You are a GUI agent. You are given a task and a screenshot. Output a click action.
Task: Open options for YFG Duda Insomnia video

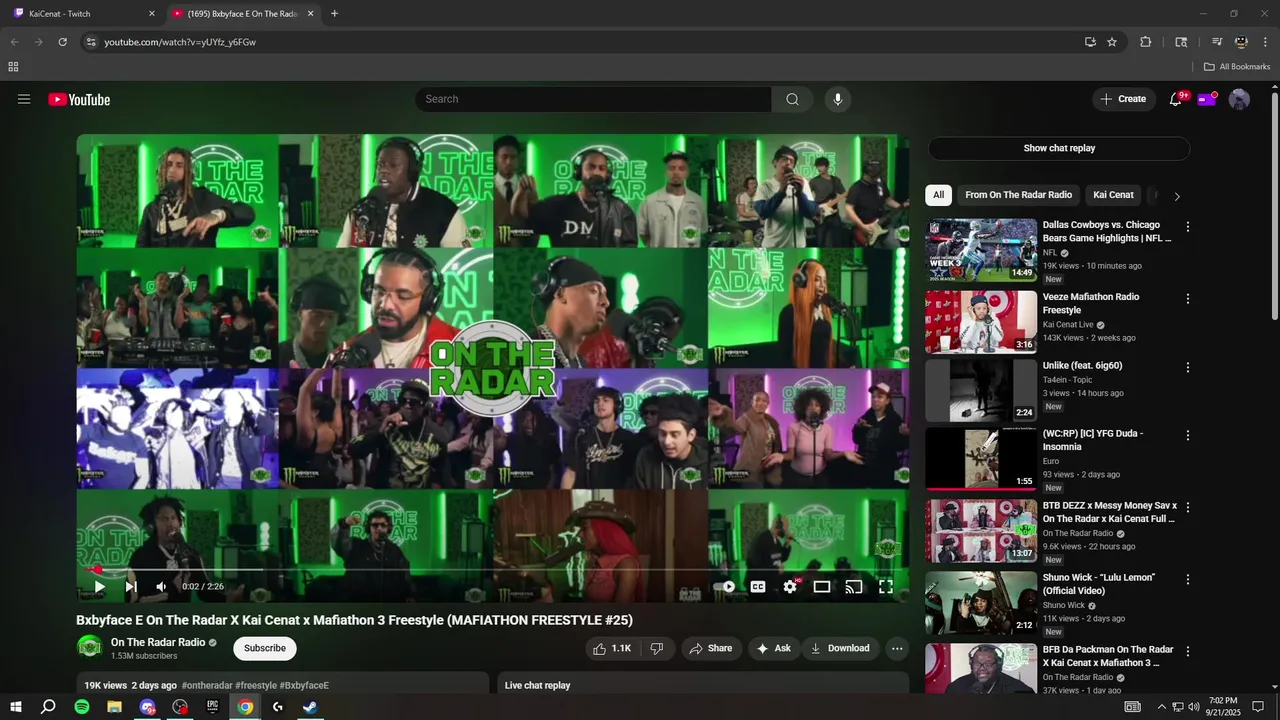(x=1188, y=436)
